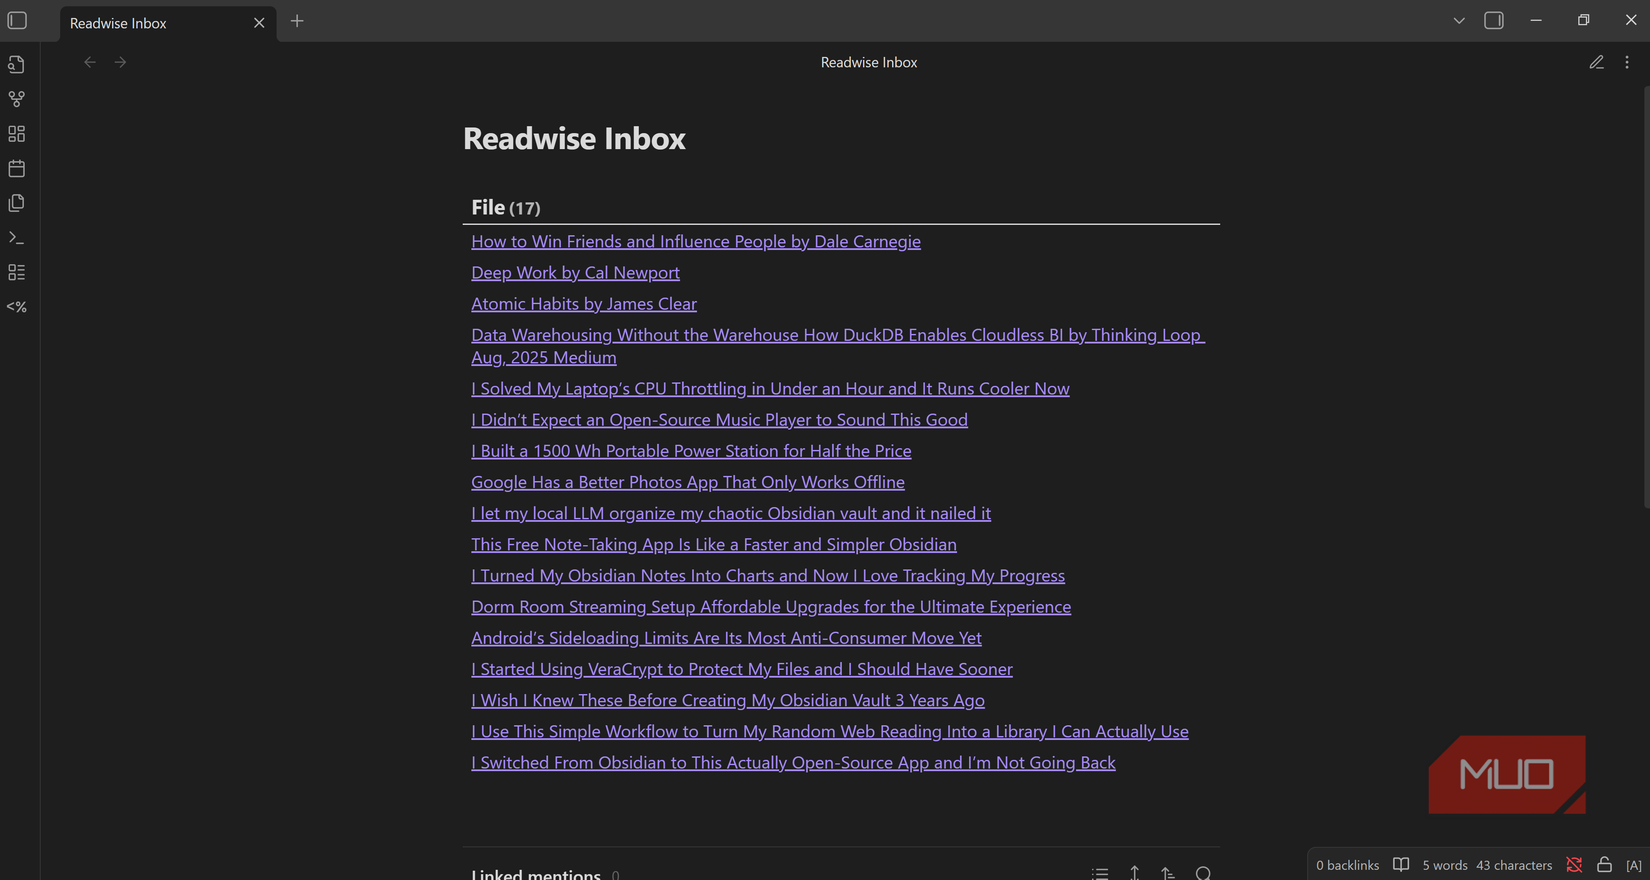
Task: Open graph view from the ribbon
Action: (17, 99)
